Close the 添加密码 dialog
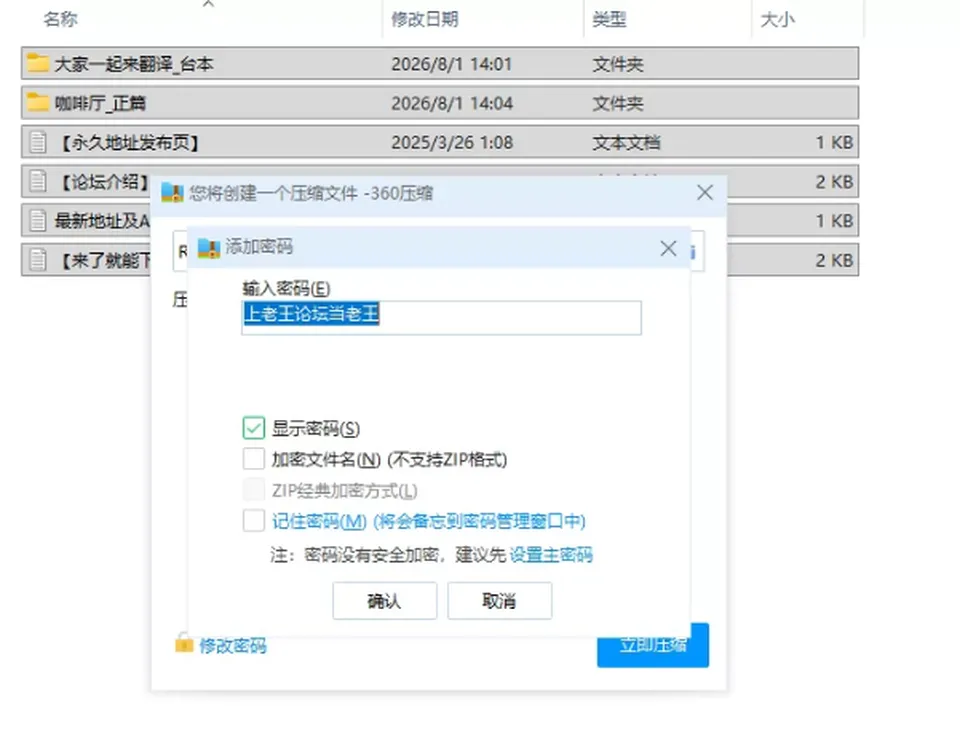 [669, 248]
